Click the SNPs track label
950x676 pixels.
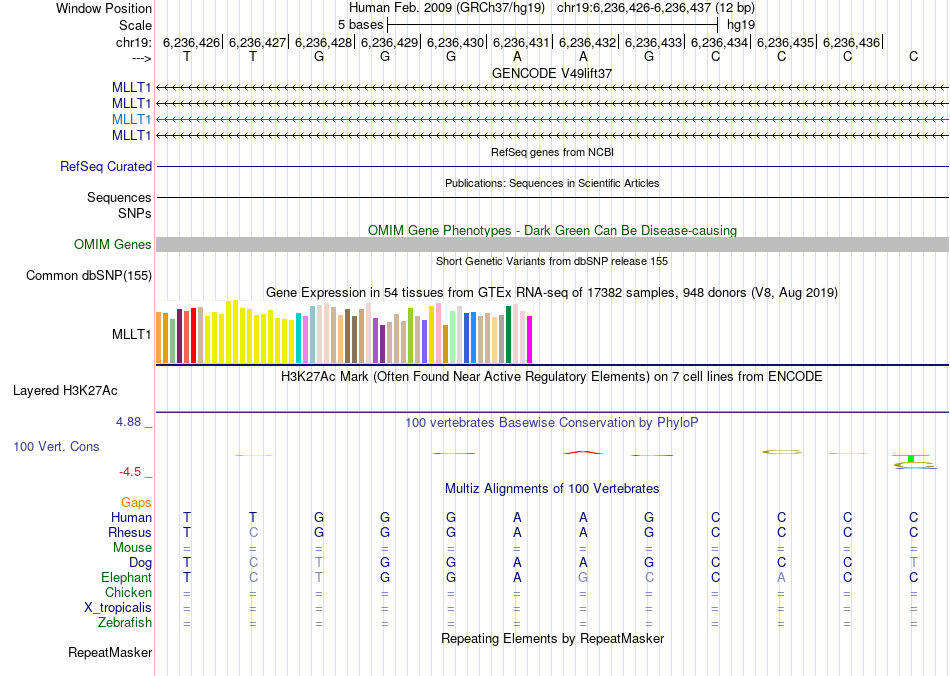(135, 213)
